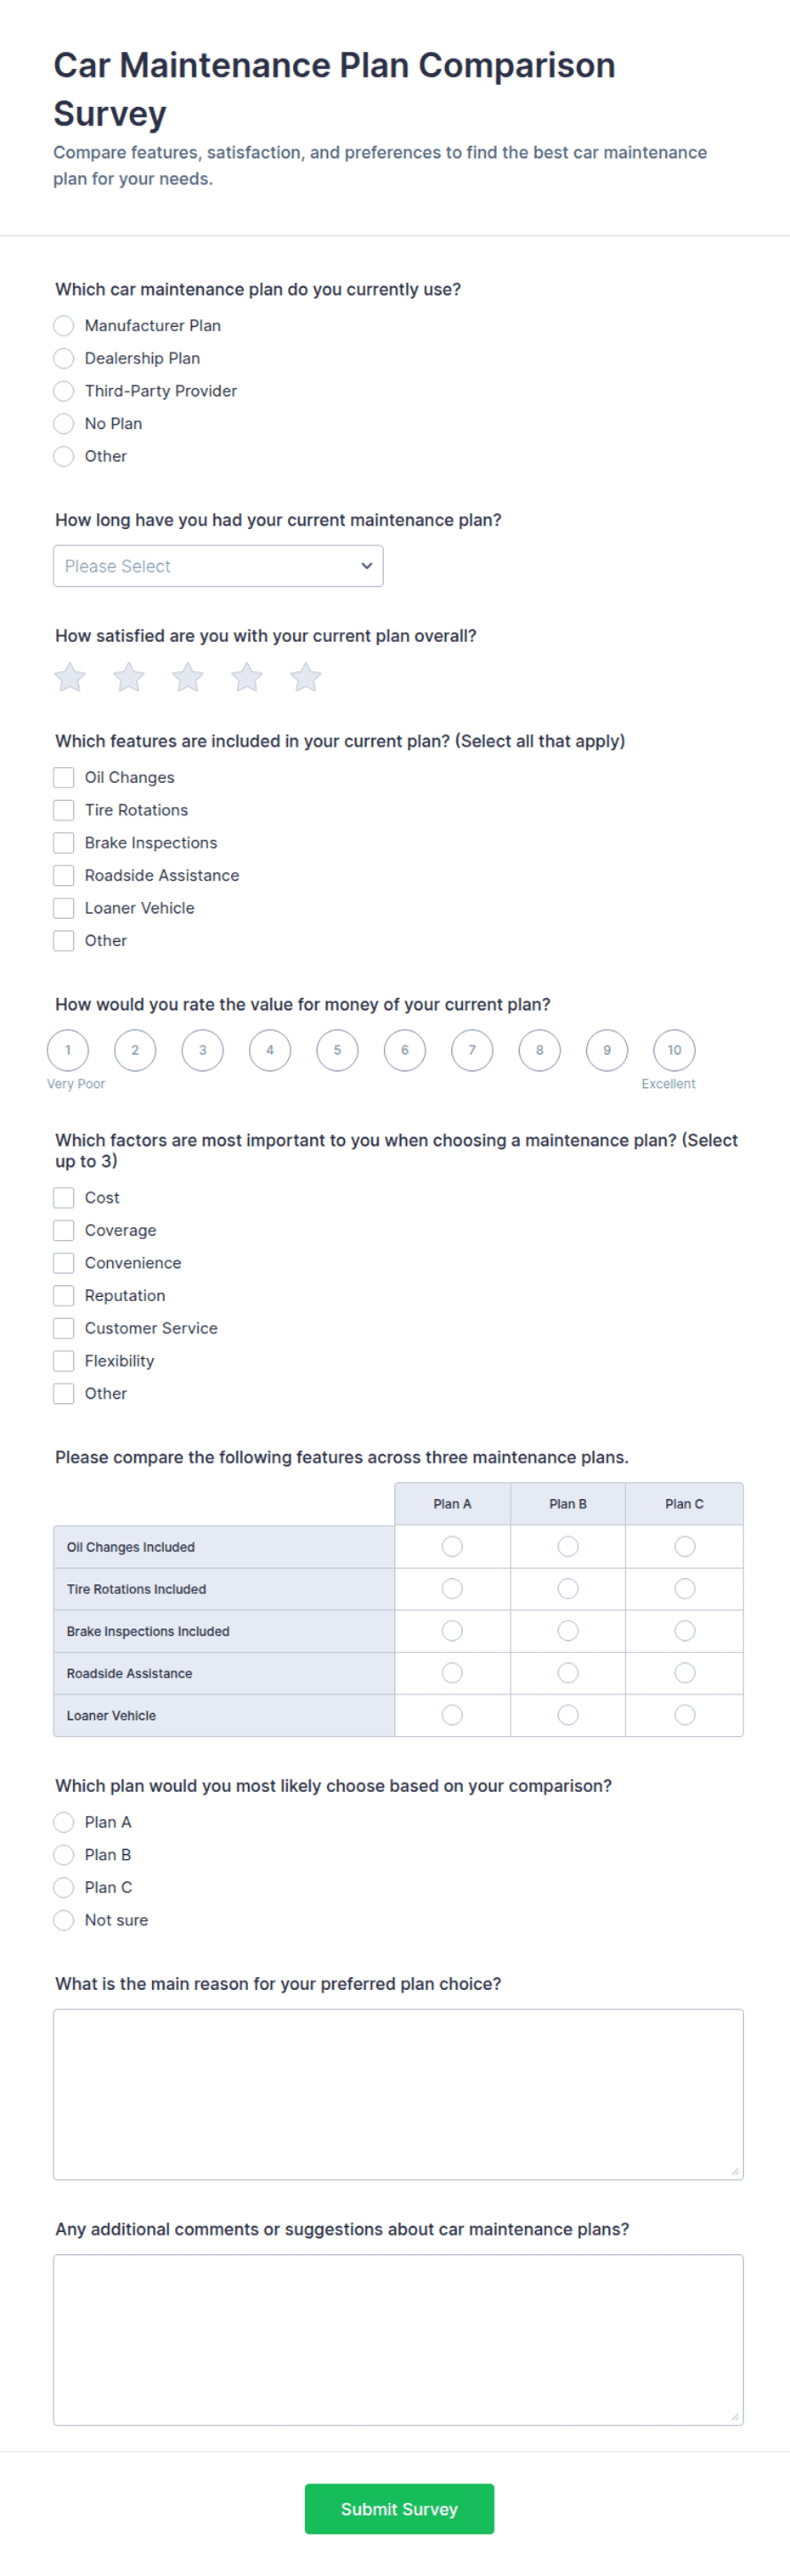Enable the Customer Service factor checkbox
Image resolution: width=790 pixels, height=2576 pixels.
click(x=64, y=1328)
